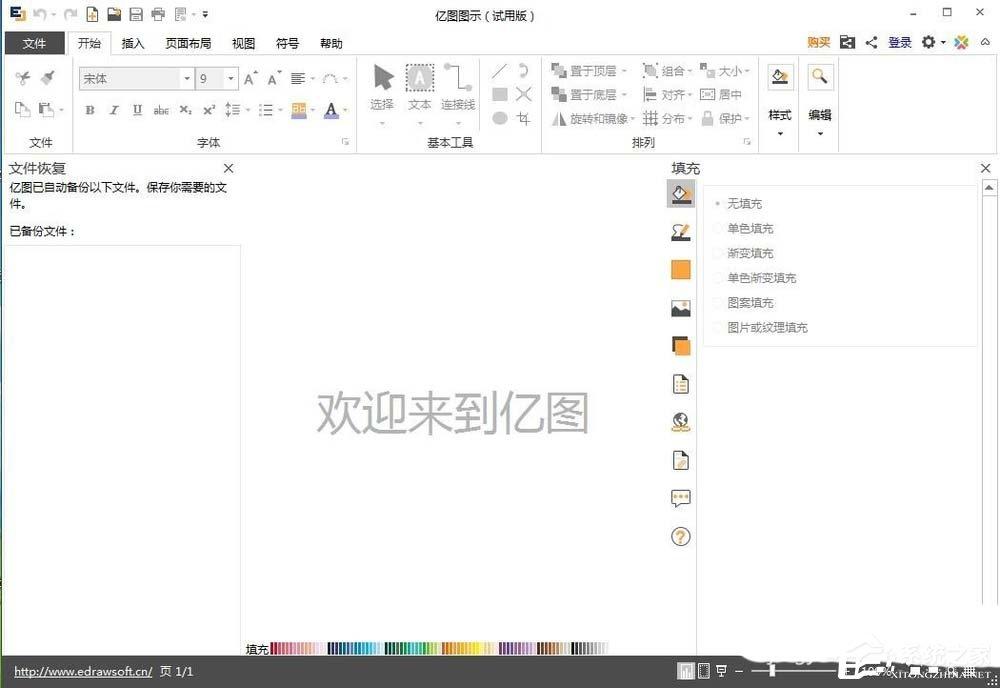The width and height of the screenshot is (1000, 688).
Task: Click the Undo arrow icon
Action: (40, 14)
